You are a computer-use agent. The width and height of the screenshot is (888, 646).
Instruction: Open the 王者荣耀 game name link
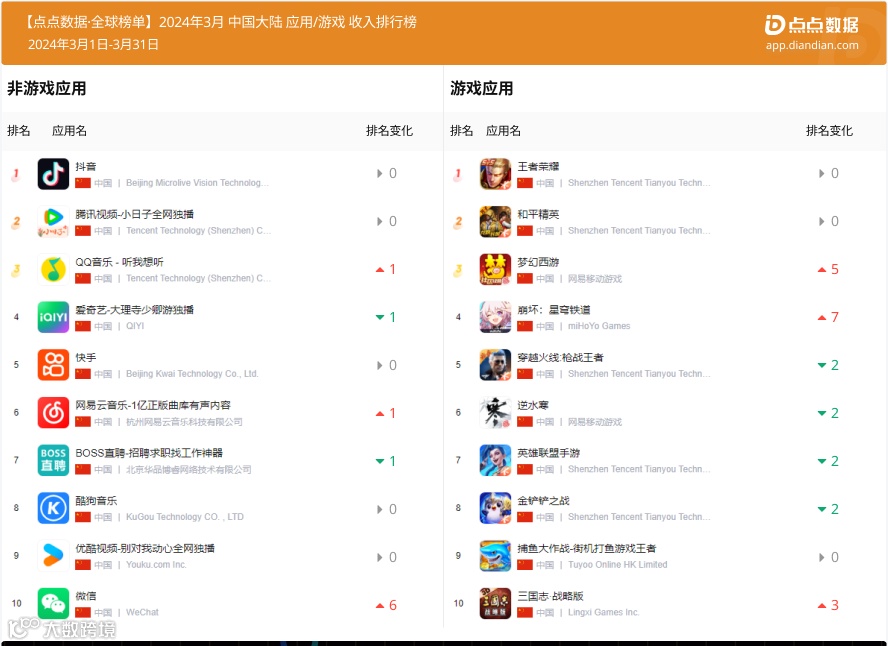click(538, 166)
